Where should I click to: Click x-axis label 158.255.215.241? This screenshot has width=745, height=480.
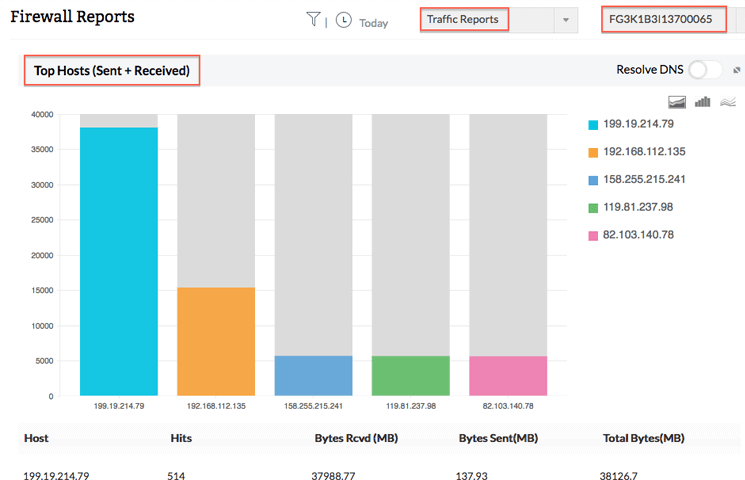click(x=314, y=406)
